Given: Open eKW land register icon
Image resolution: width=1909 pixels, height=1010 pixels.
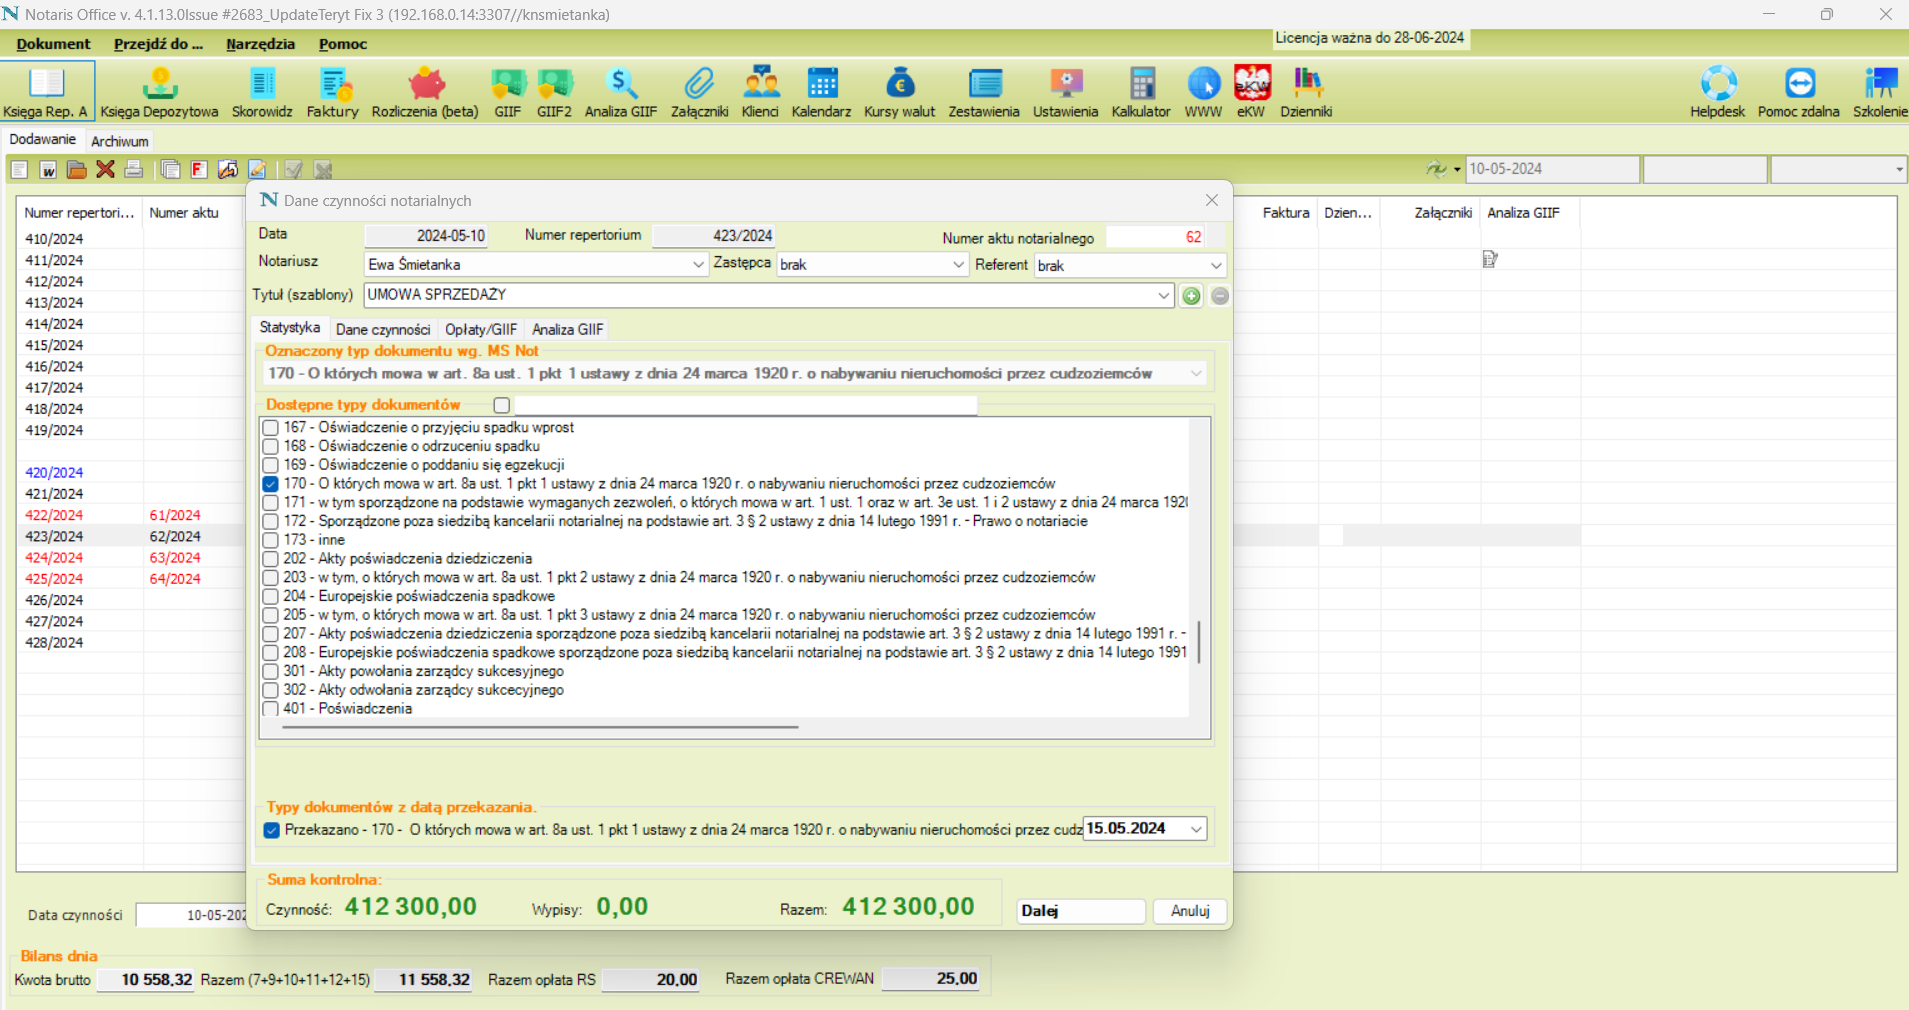Looking at the screenshot, I should pyautogui.click(x=1251, y=91).
